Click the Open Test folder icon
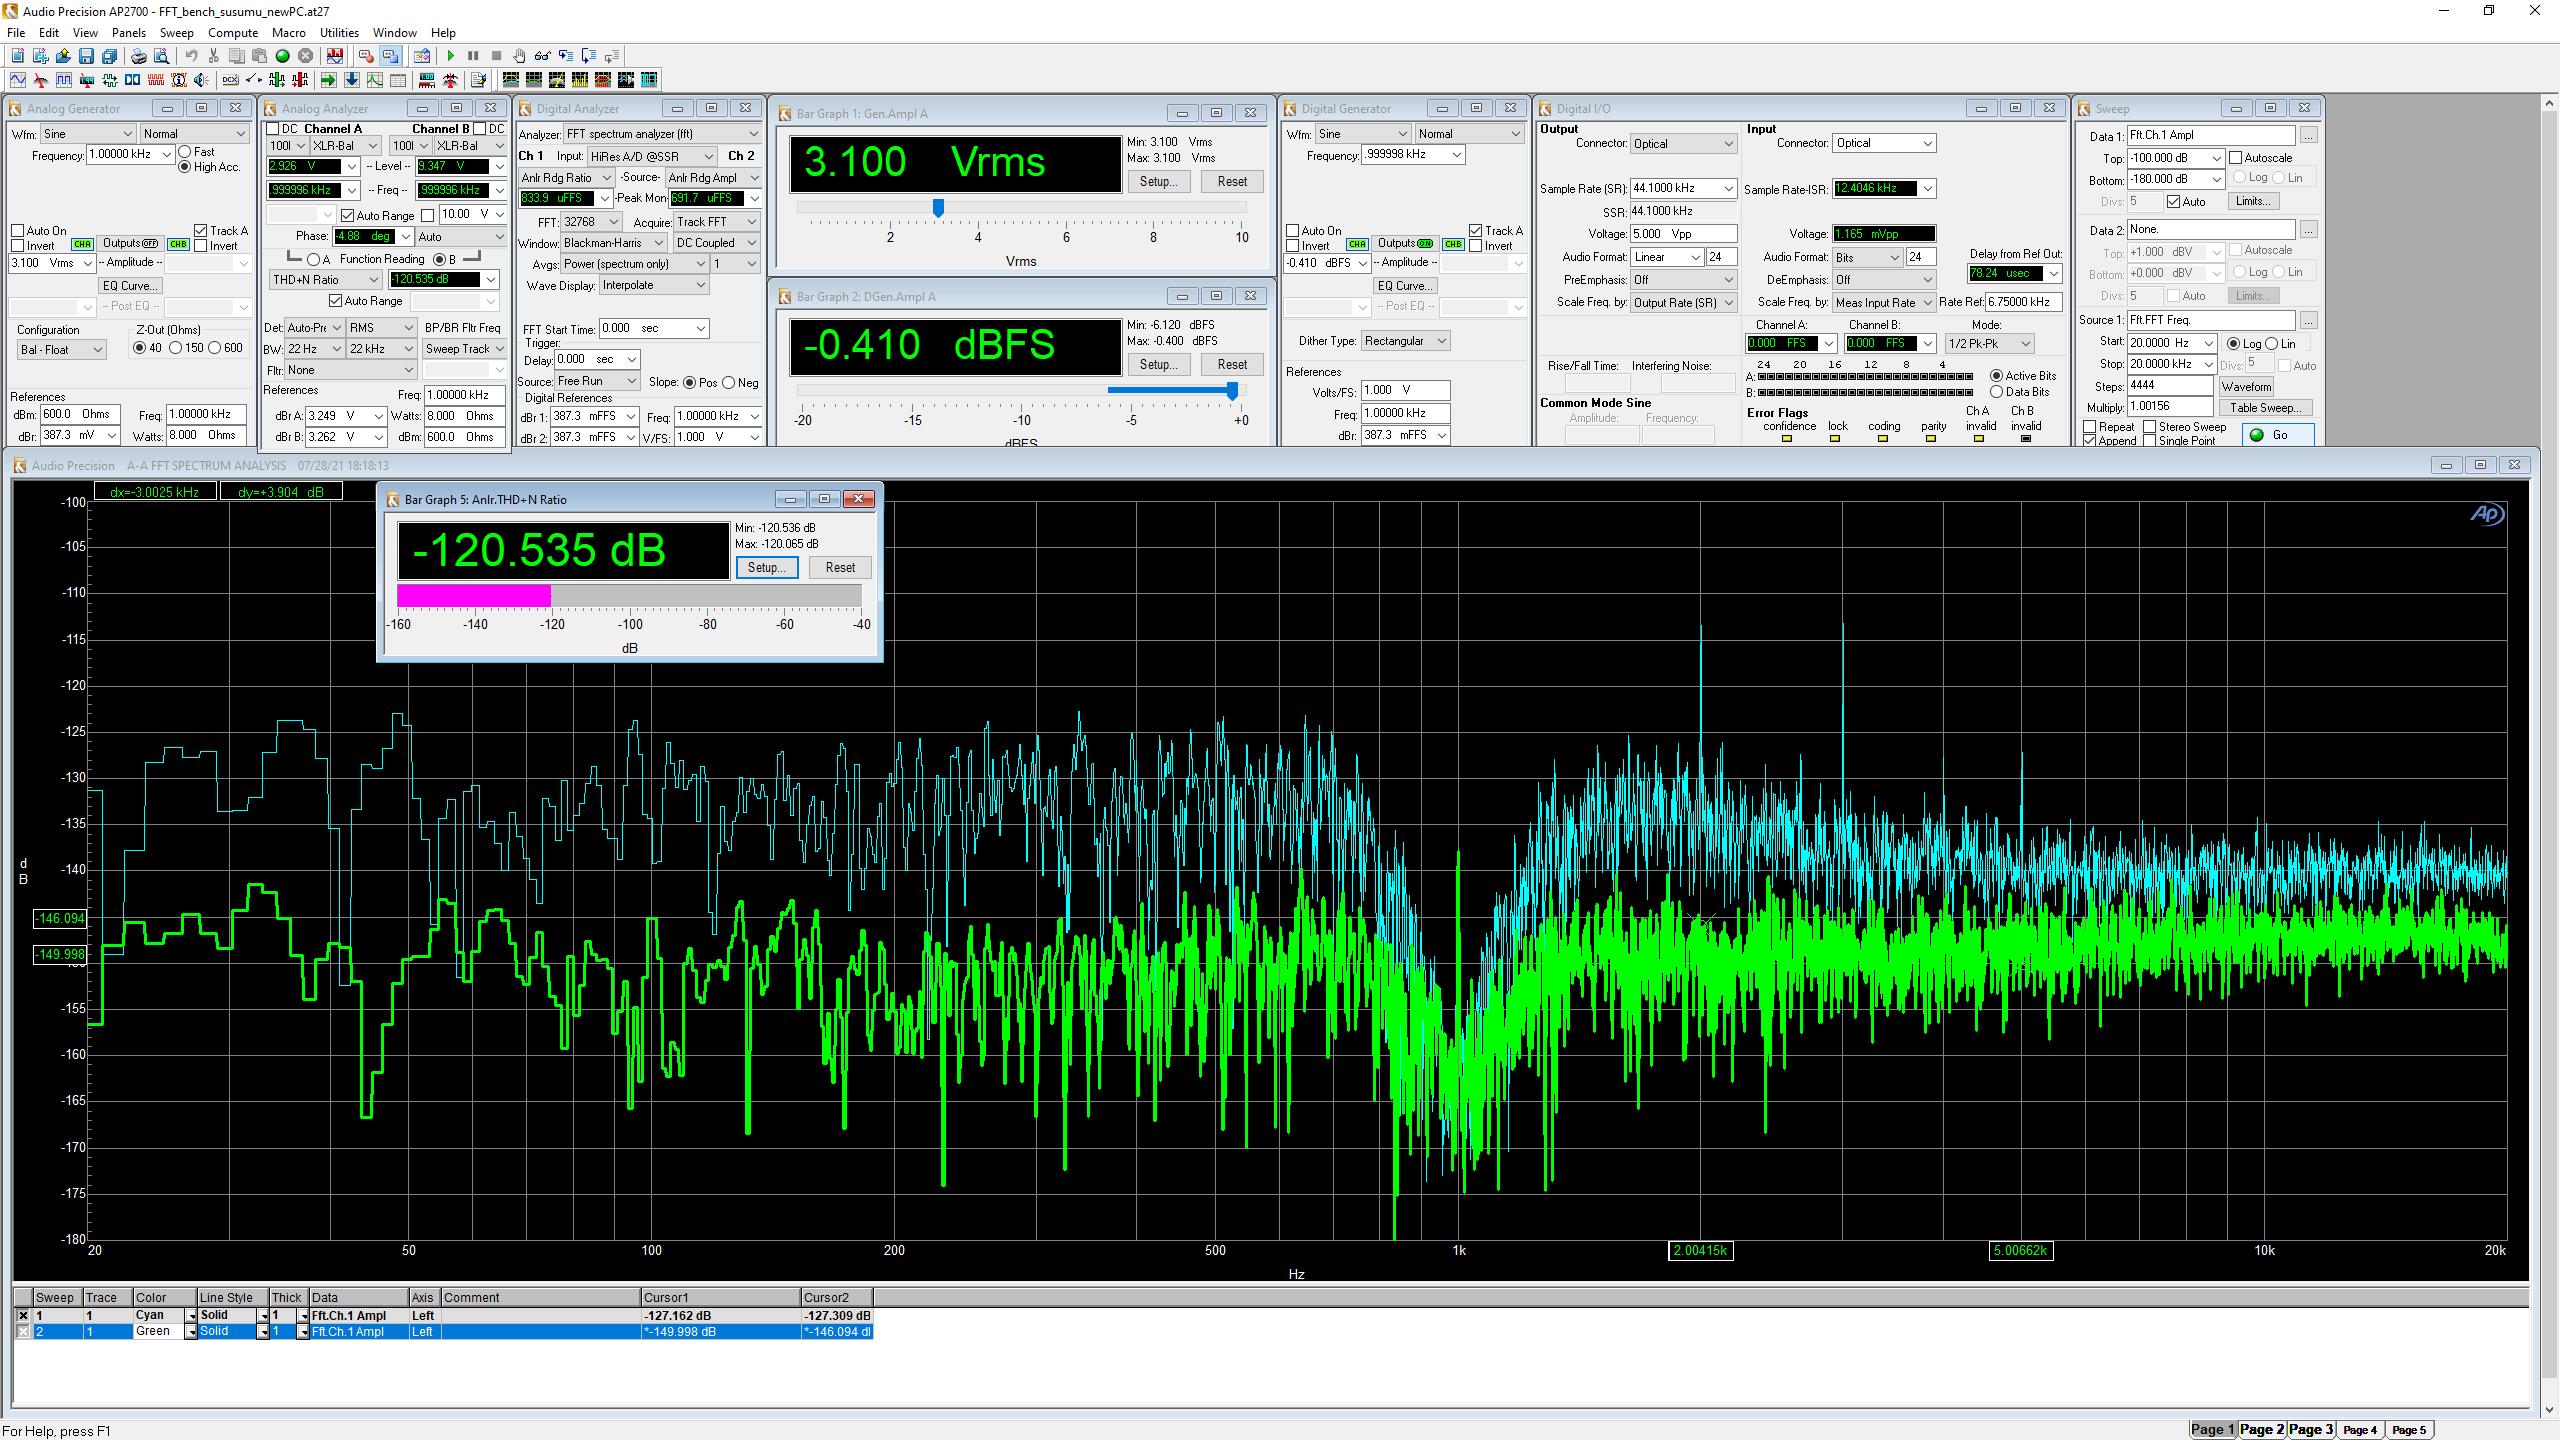 tap(63, 56)
